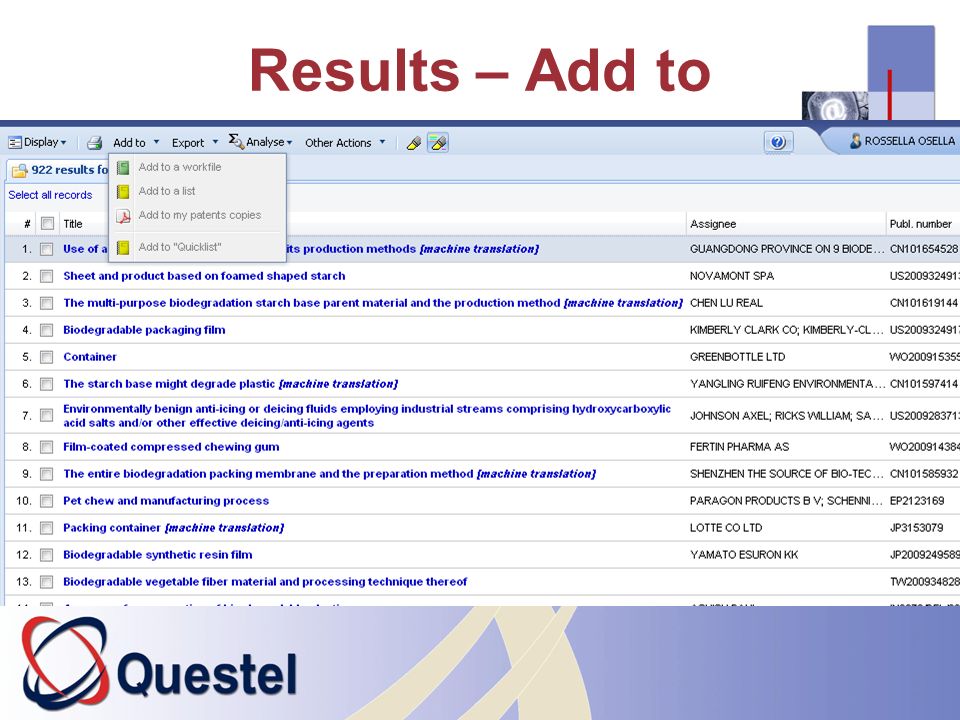Open the Analyse dropdown arrow
This screenshot has width=960, height=720.
[290, 143]
